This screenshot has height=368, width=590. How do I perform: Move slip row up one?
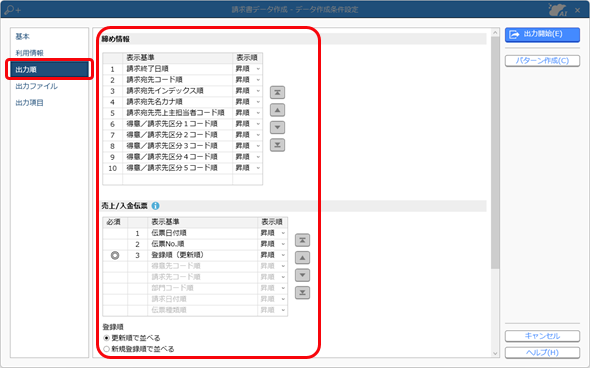pos(302,258)
